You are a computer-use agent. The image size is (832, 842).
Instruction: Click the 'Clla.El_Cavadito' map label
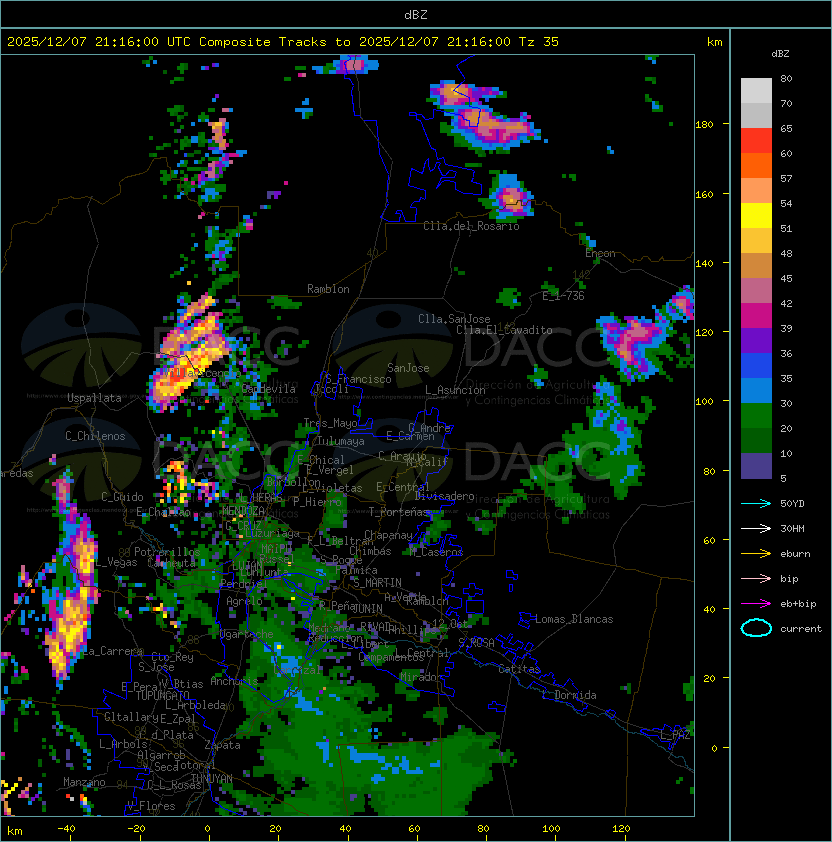click(x=504, y=330)
